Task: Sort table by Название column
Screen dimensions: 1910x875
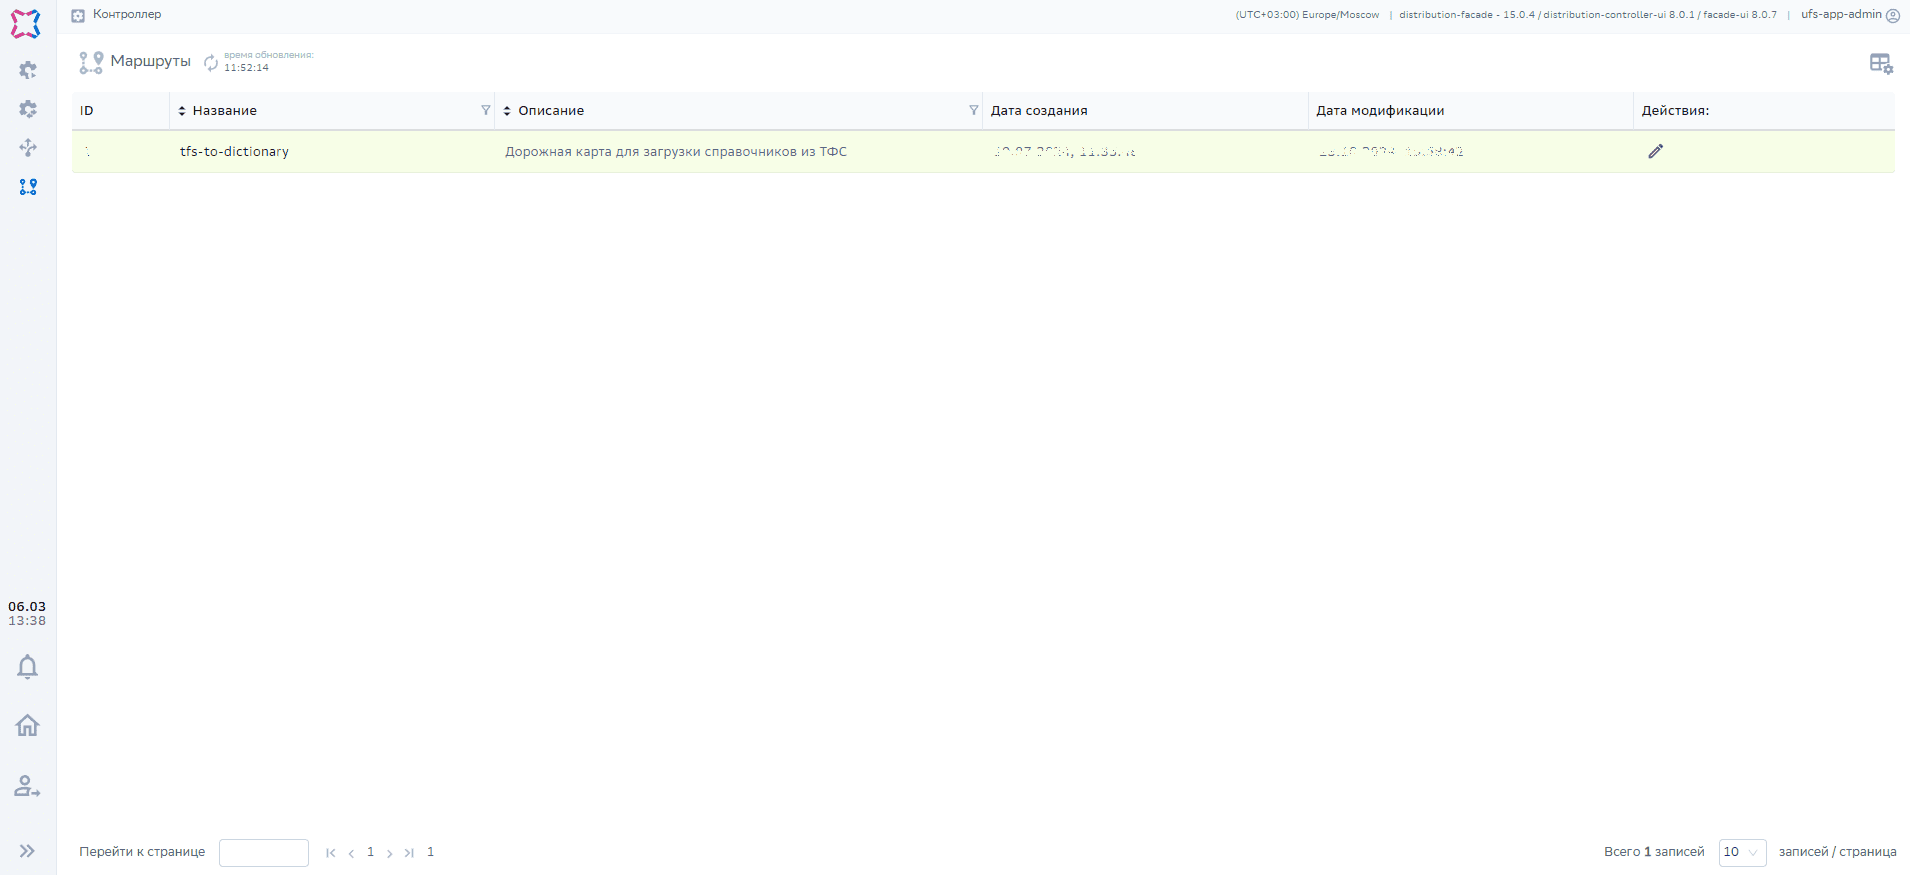Action: (x=182, y=111)
